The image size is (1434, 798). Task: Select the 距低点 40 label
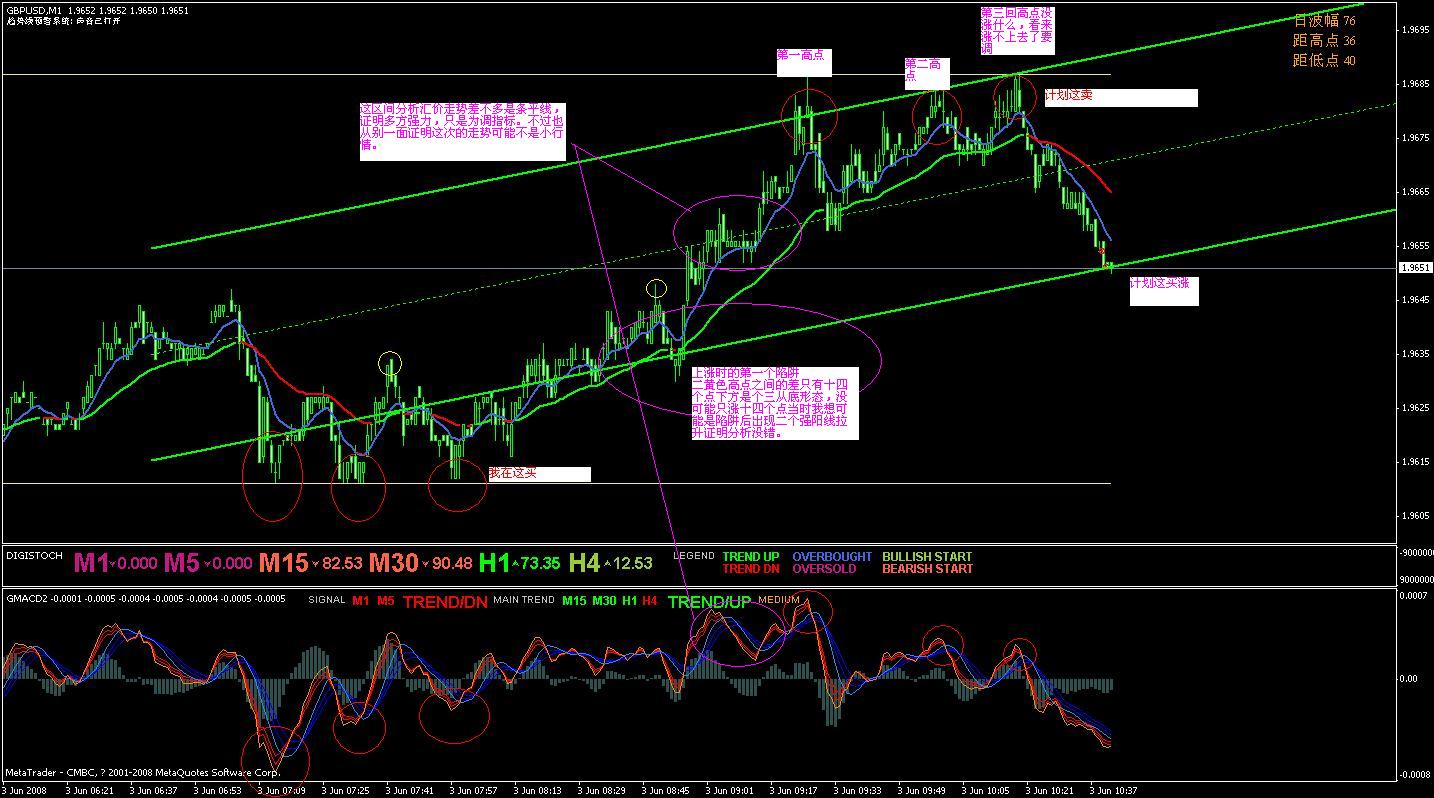point(1324,61)
